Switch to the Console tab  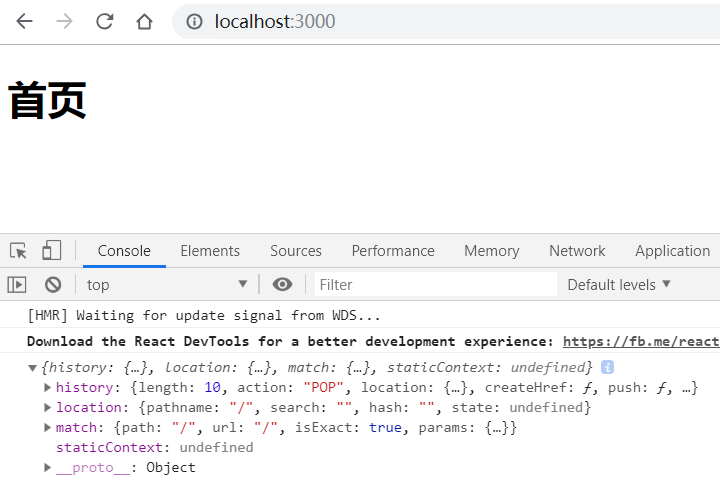point(124,251)
